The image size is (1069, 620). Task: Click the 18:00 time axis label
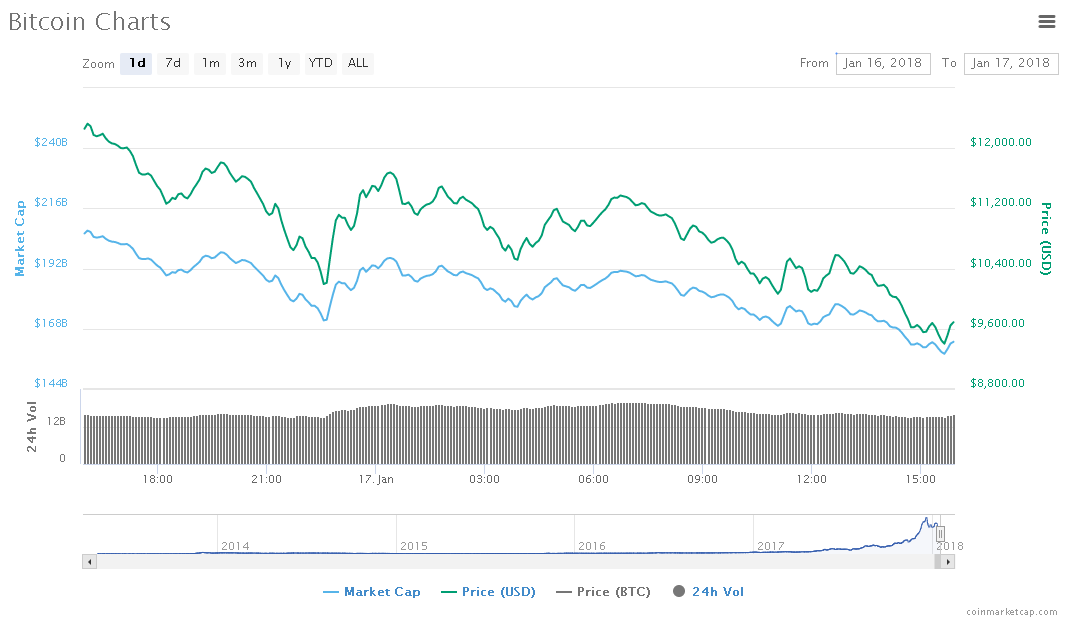click(x=157, y=479)
